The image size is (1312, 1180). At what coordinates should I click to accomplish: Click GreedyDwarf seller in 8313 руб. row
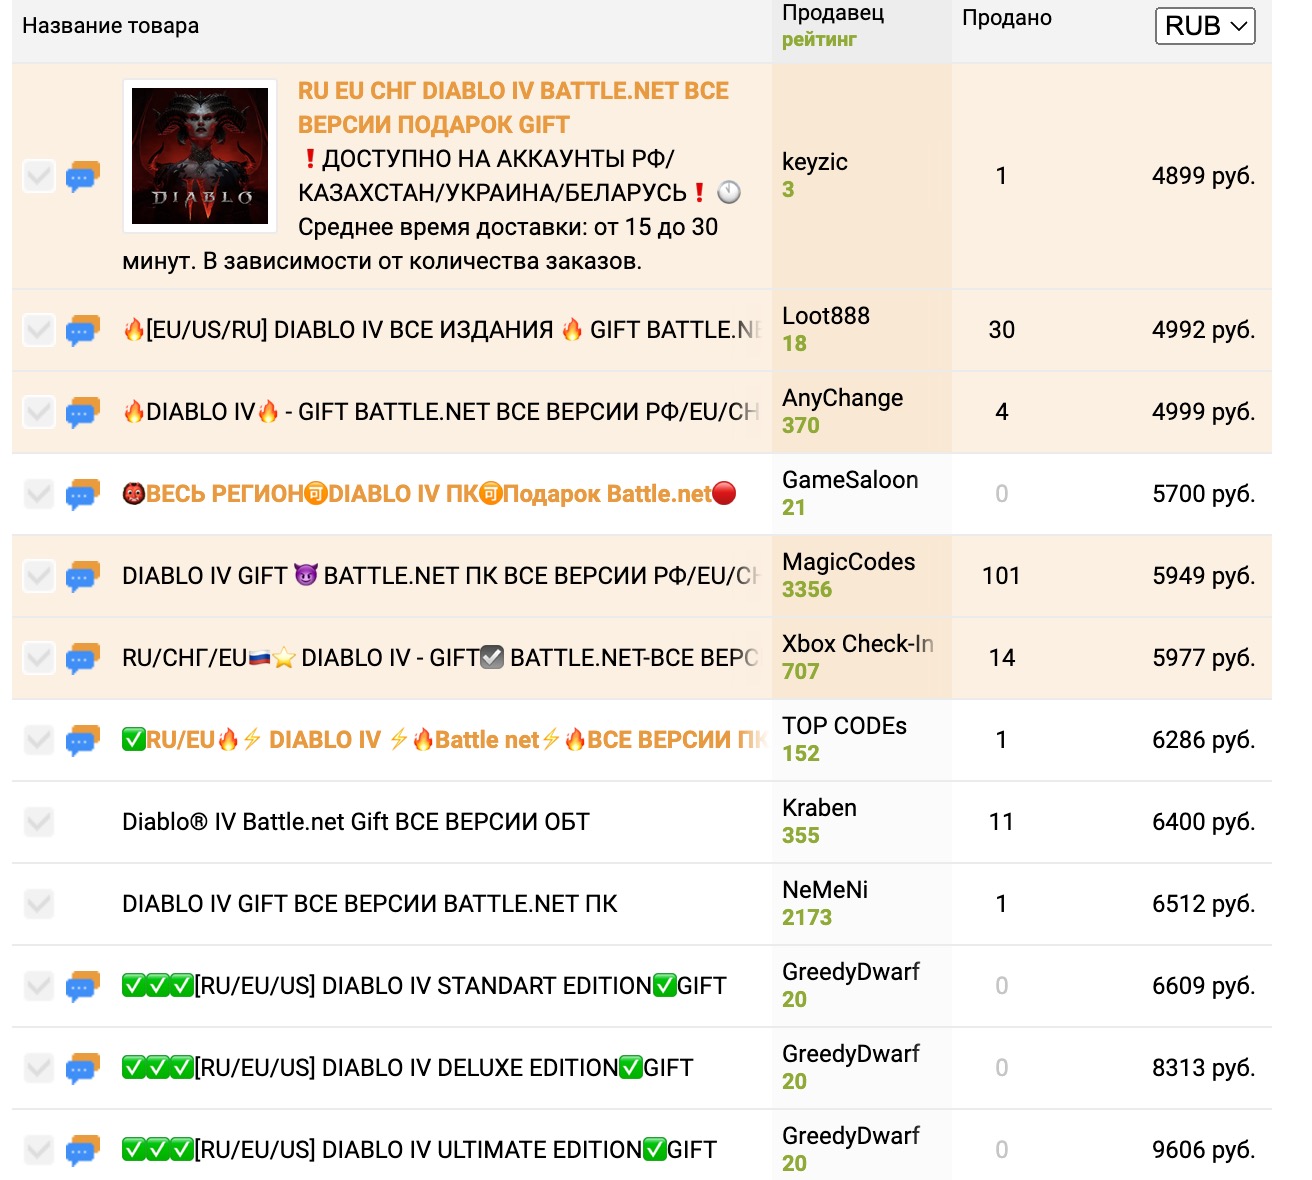[x=851, y=1054]
